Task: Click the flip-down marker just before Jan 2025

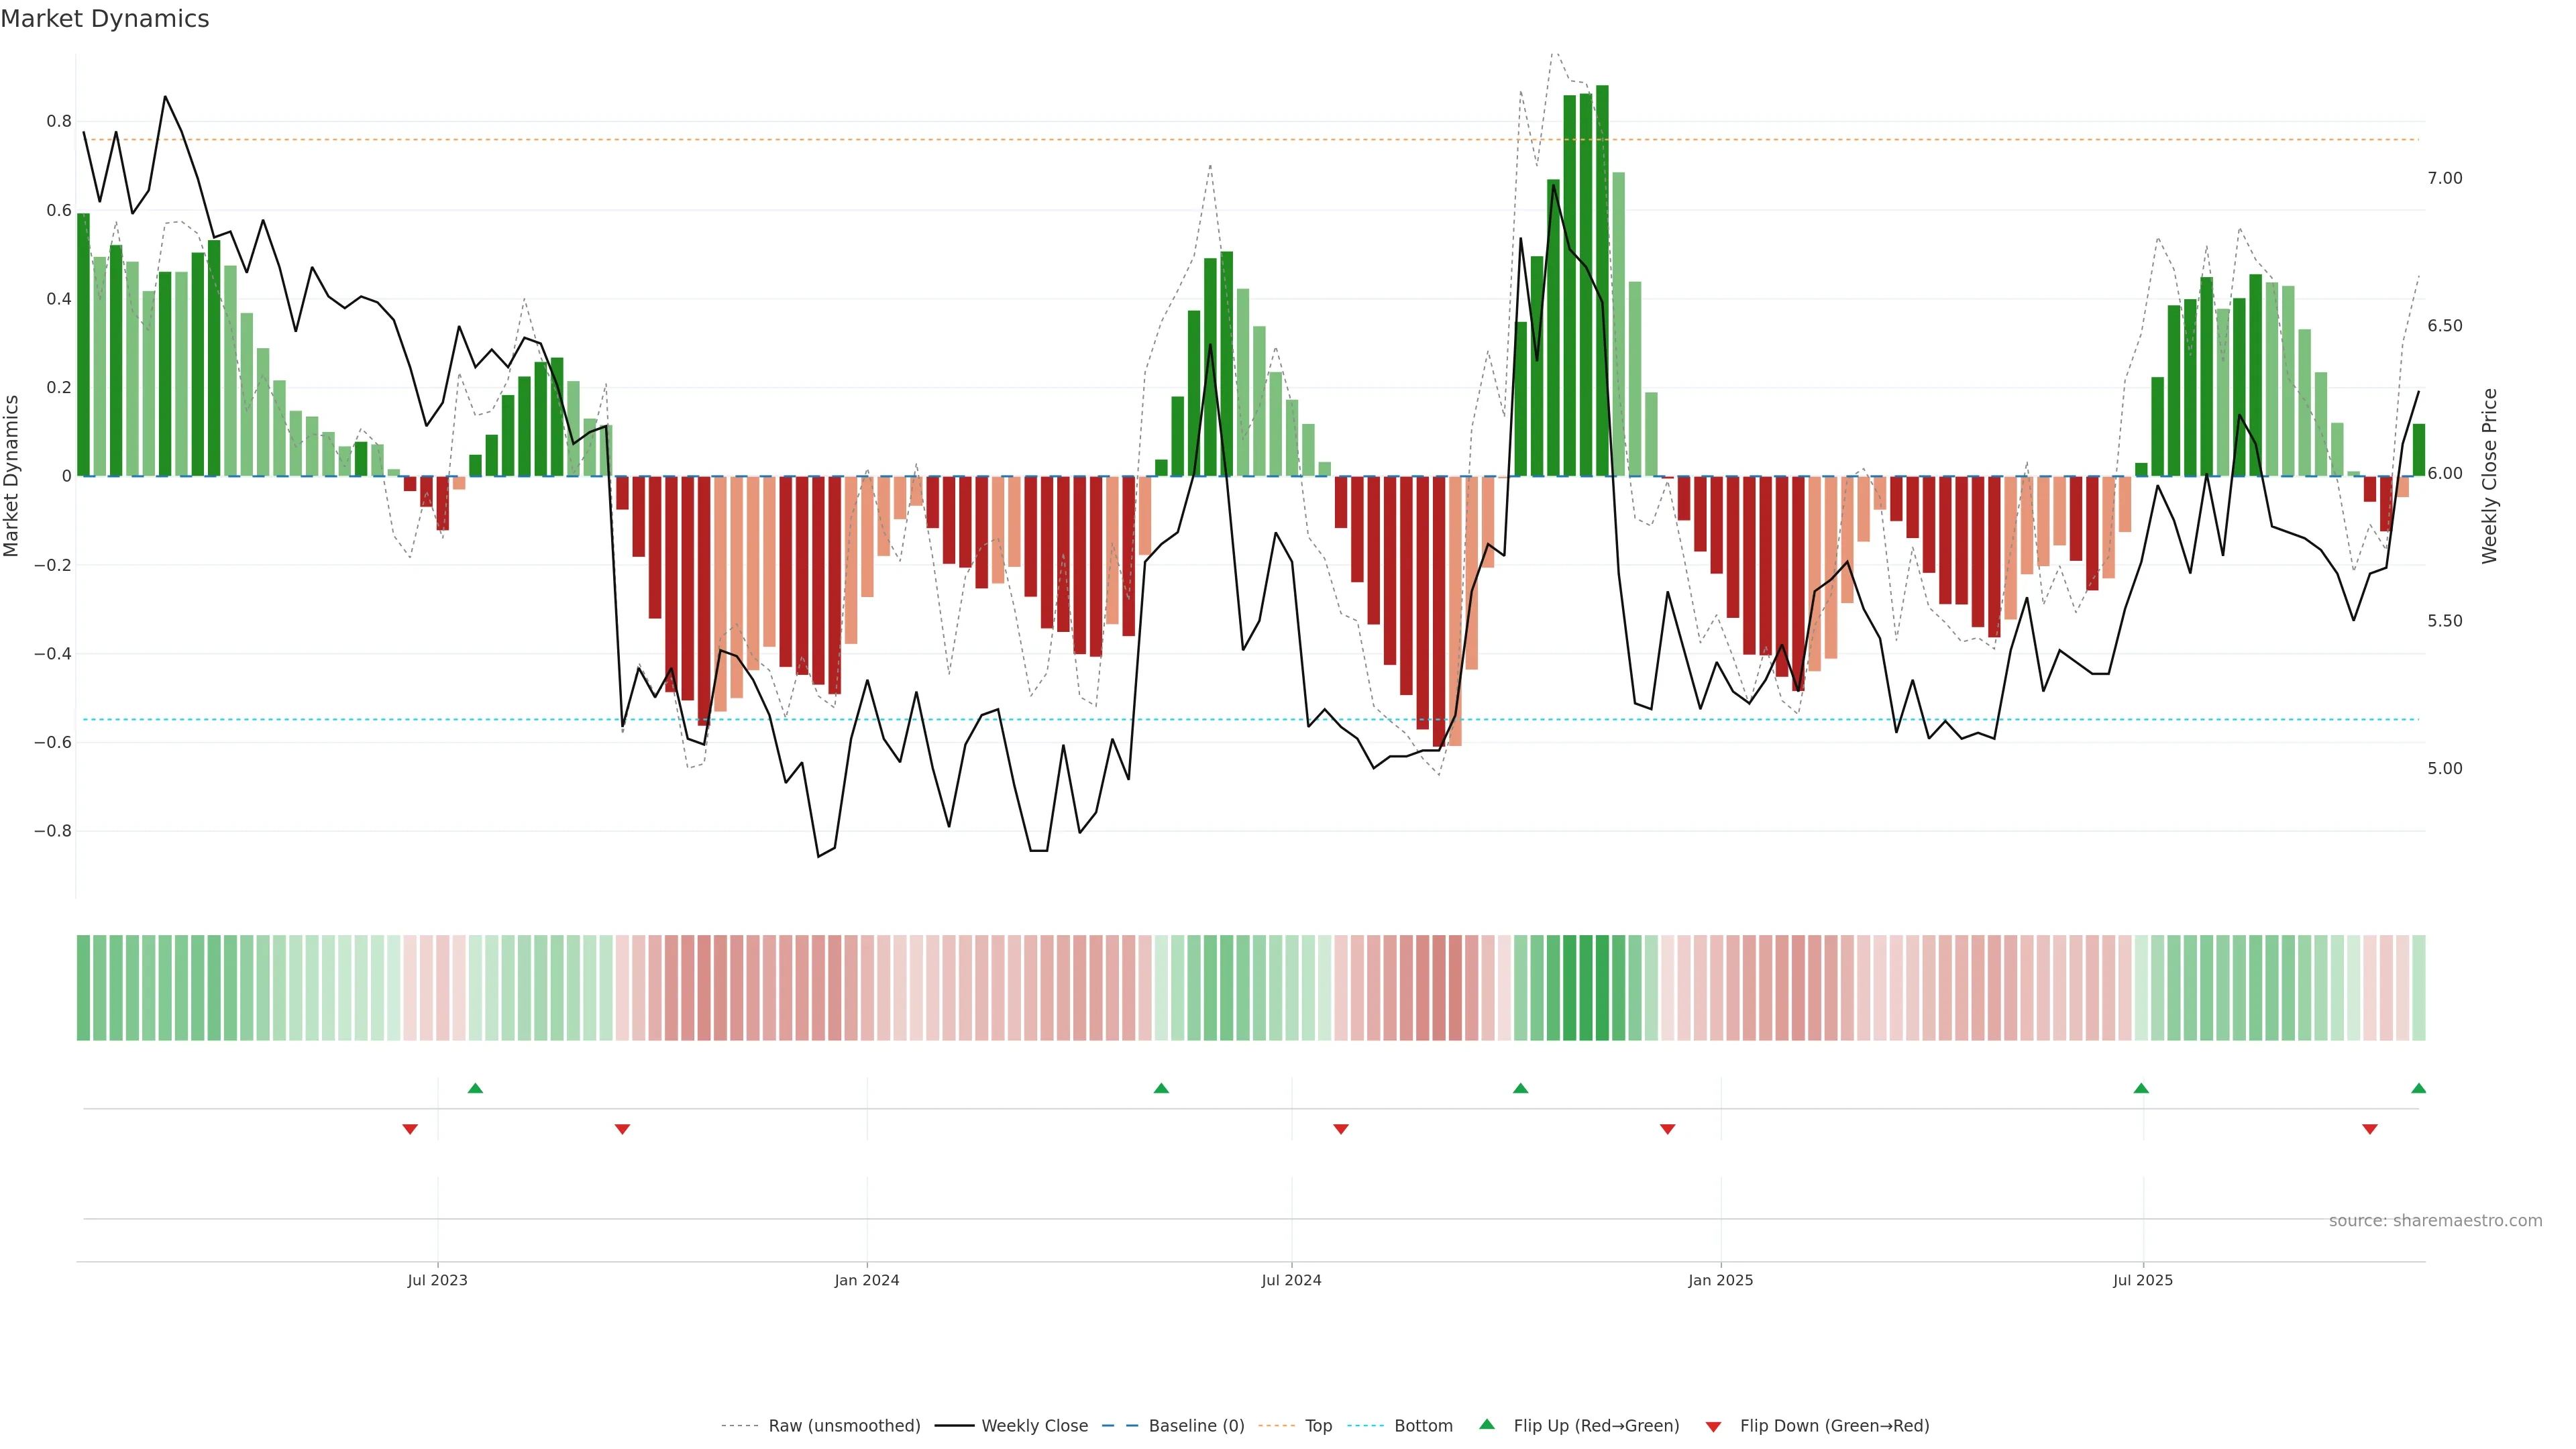Action: 1667,1129
